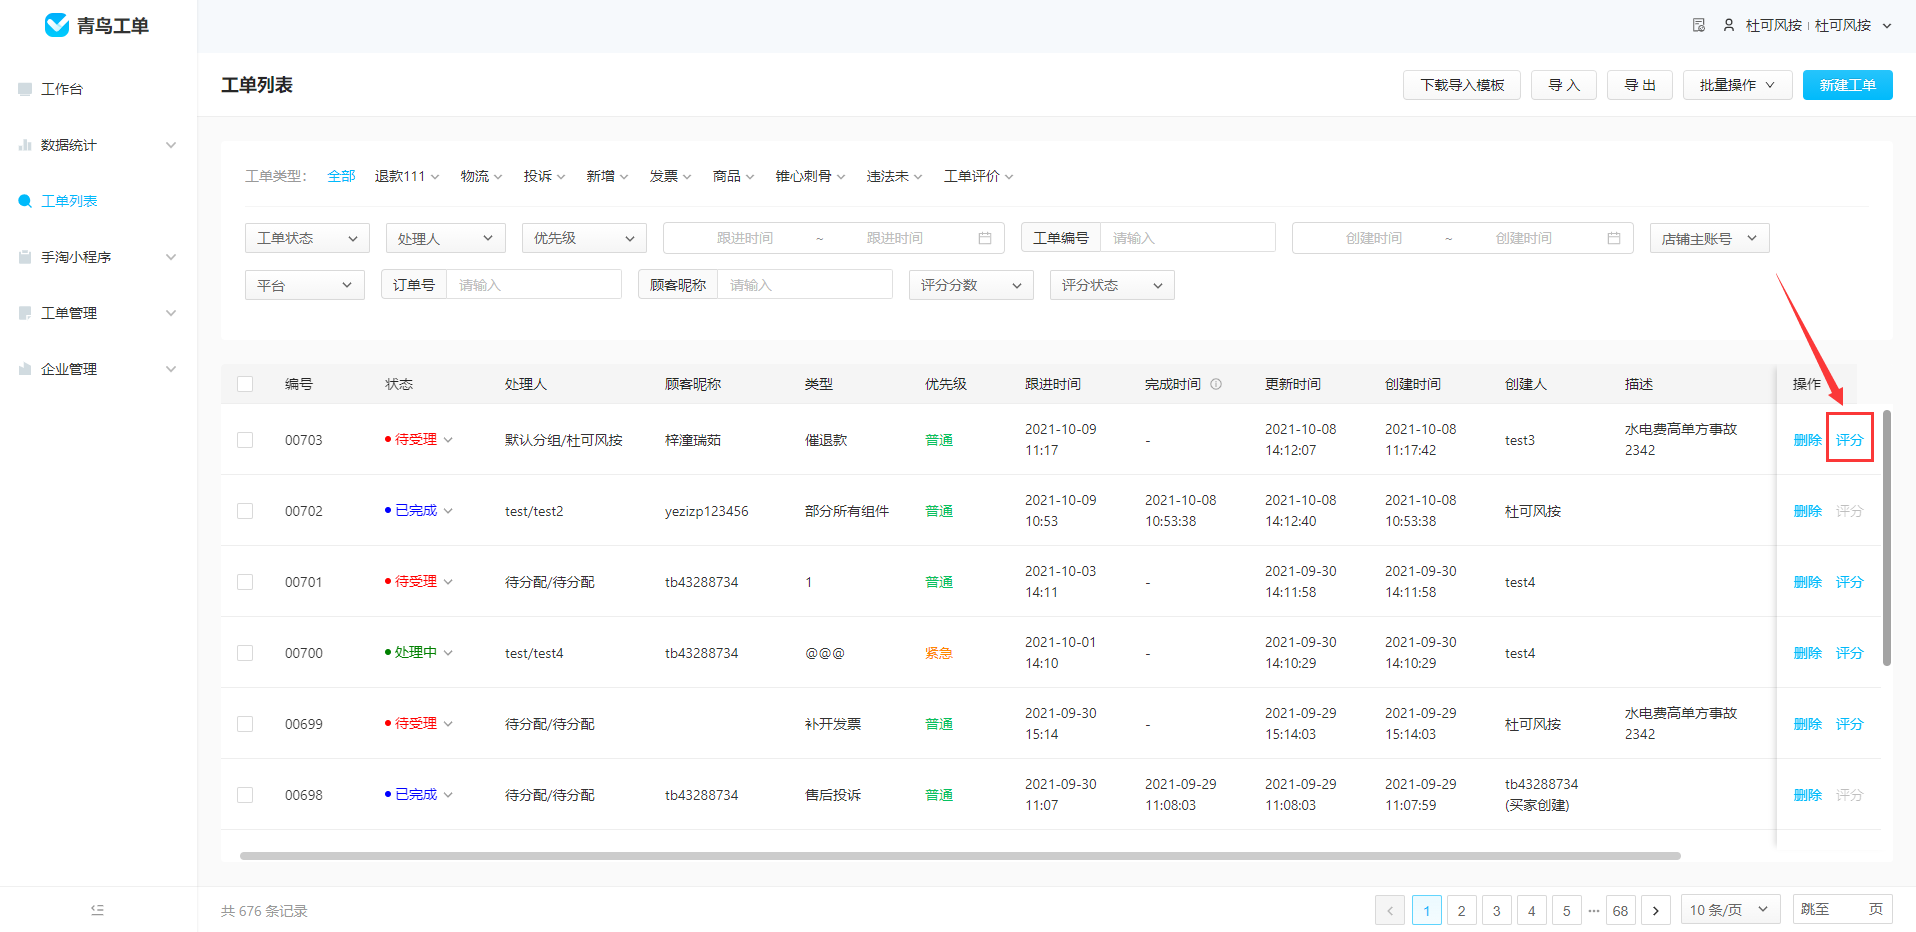The width and height of the screenshot is (1916, 932).
Task: Go to previous page arrow
Action: click(x=1390, y=910)
